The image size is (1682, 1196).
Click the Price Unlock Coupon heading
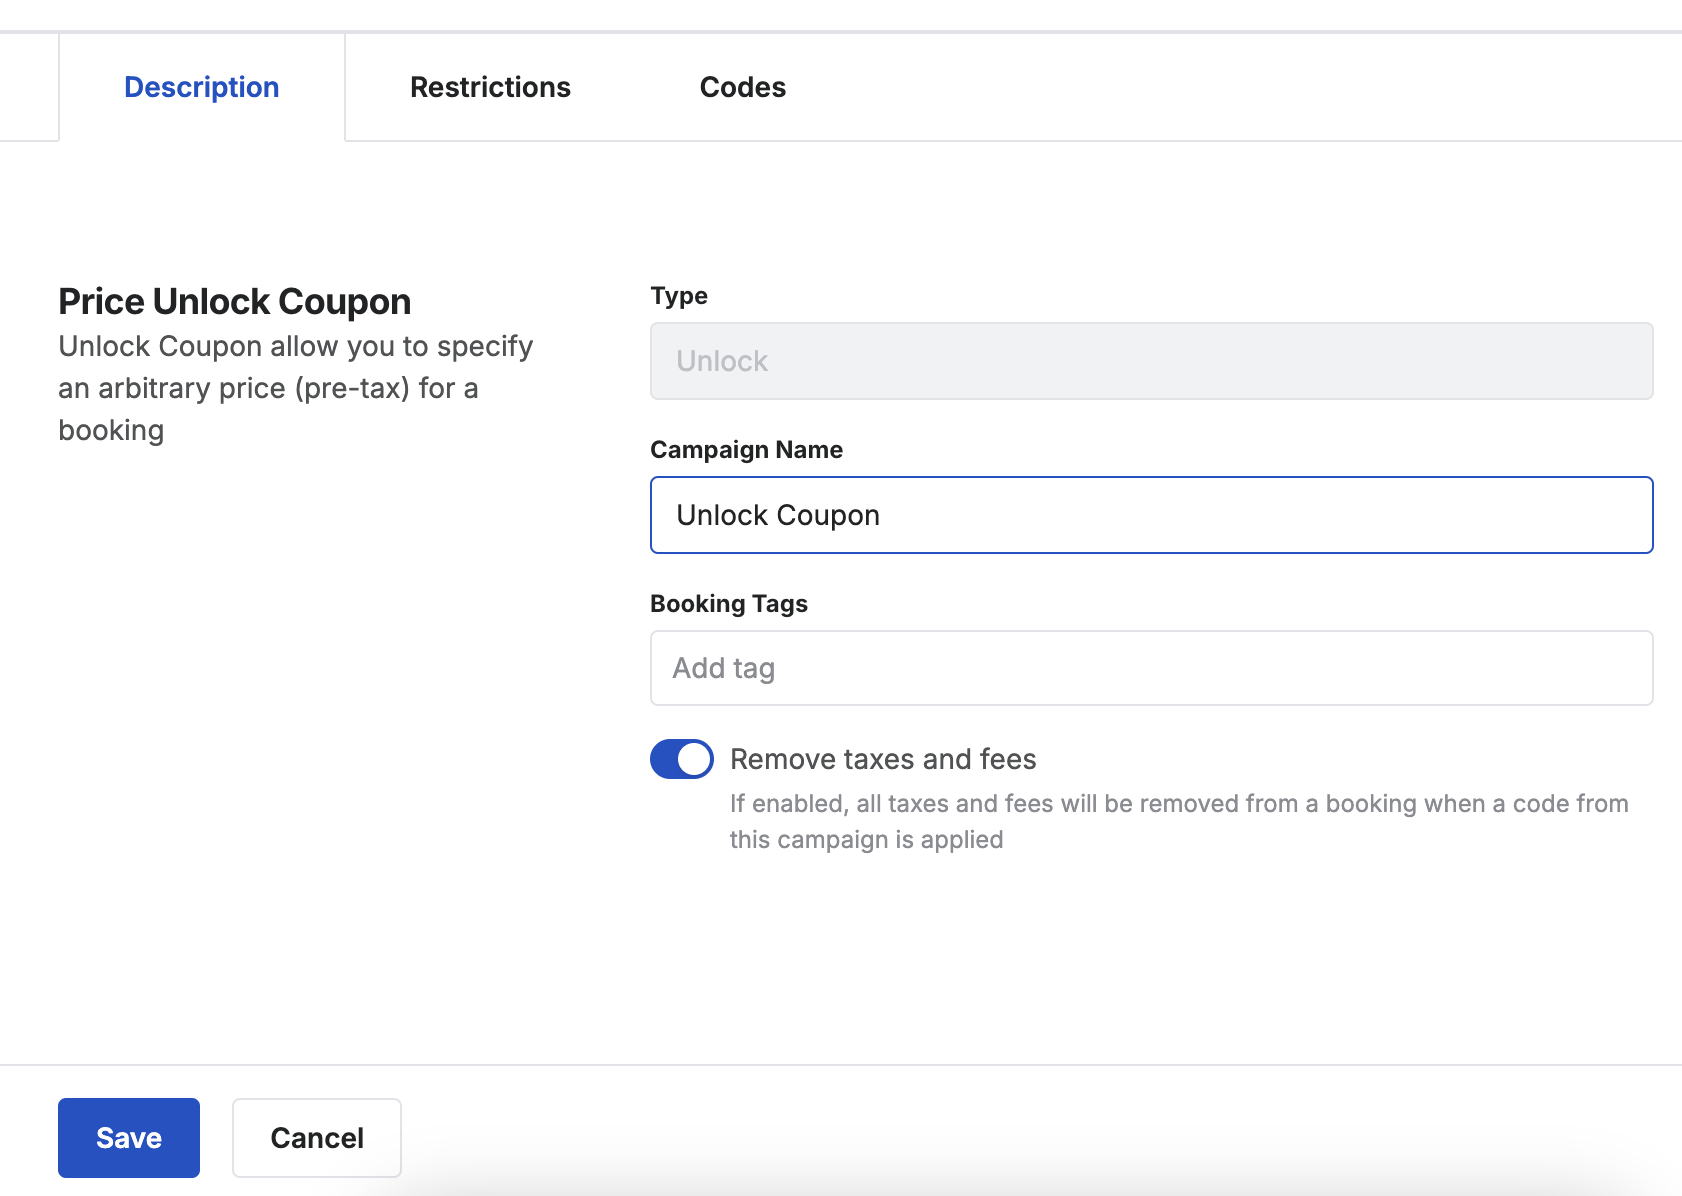(x=235, y=301)
